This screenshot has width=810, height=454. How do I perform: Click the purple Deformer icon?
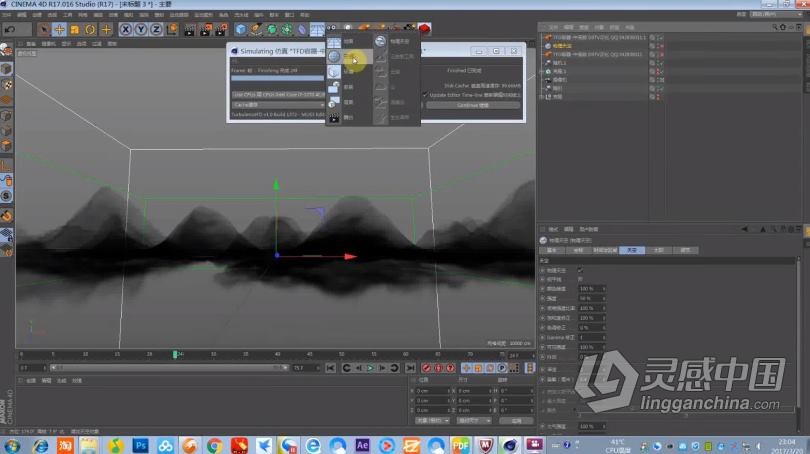point(302,29)
